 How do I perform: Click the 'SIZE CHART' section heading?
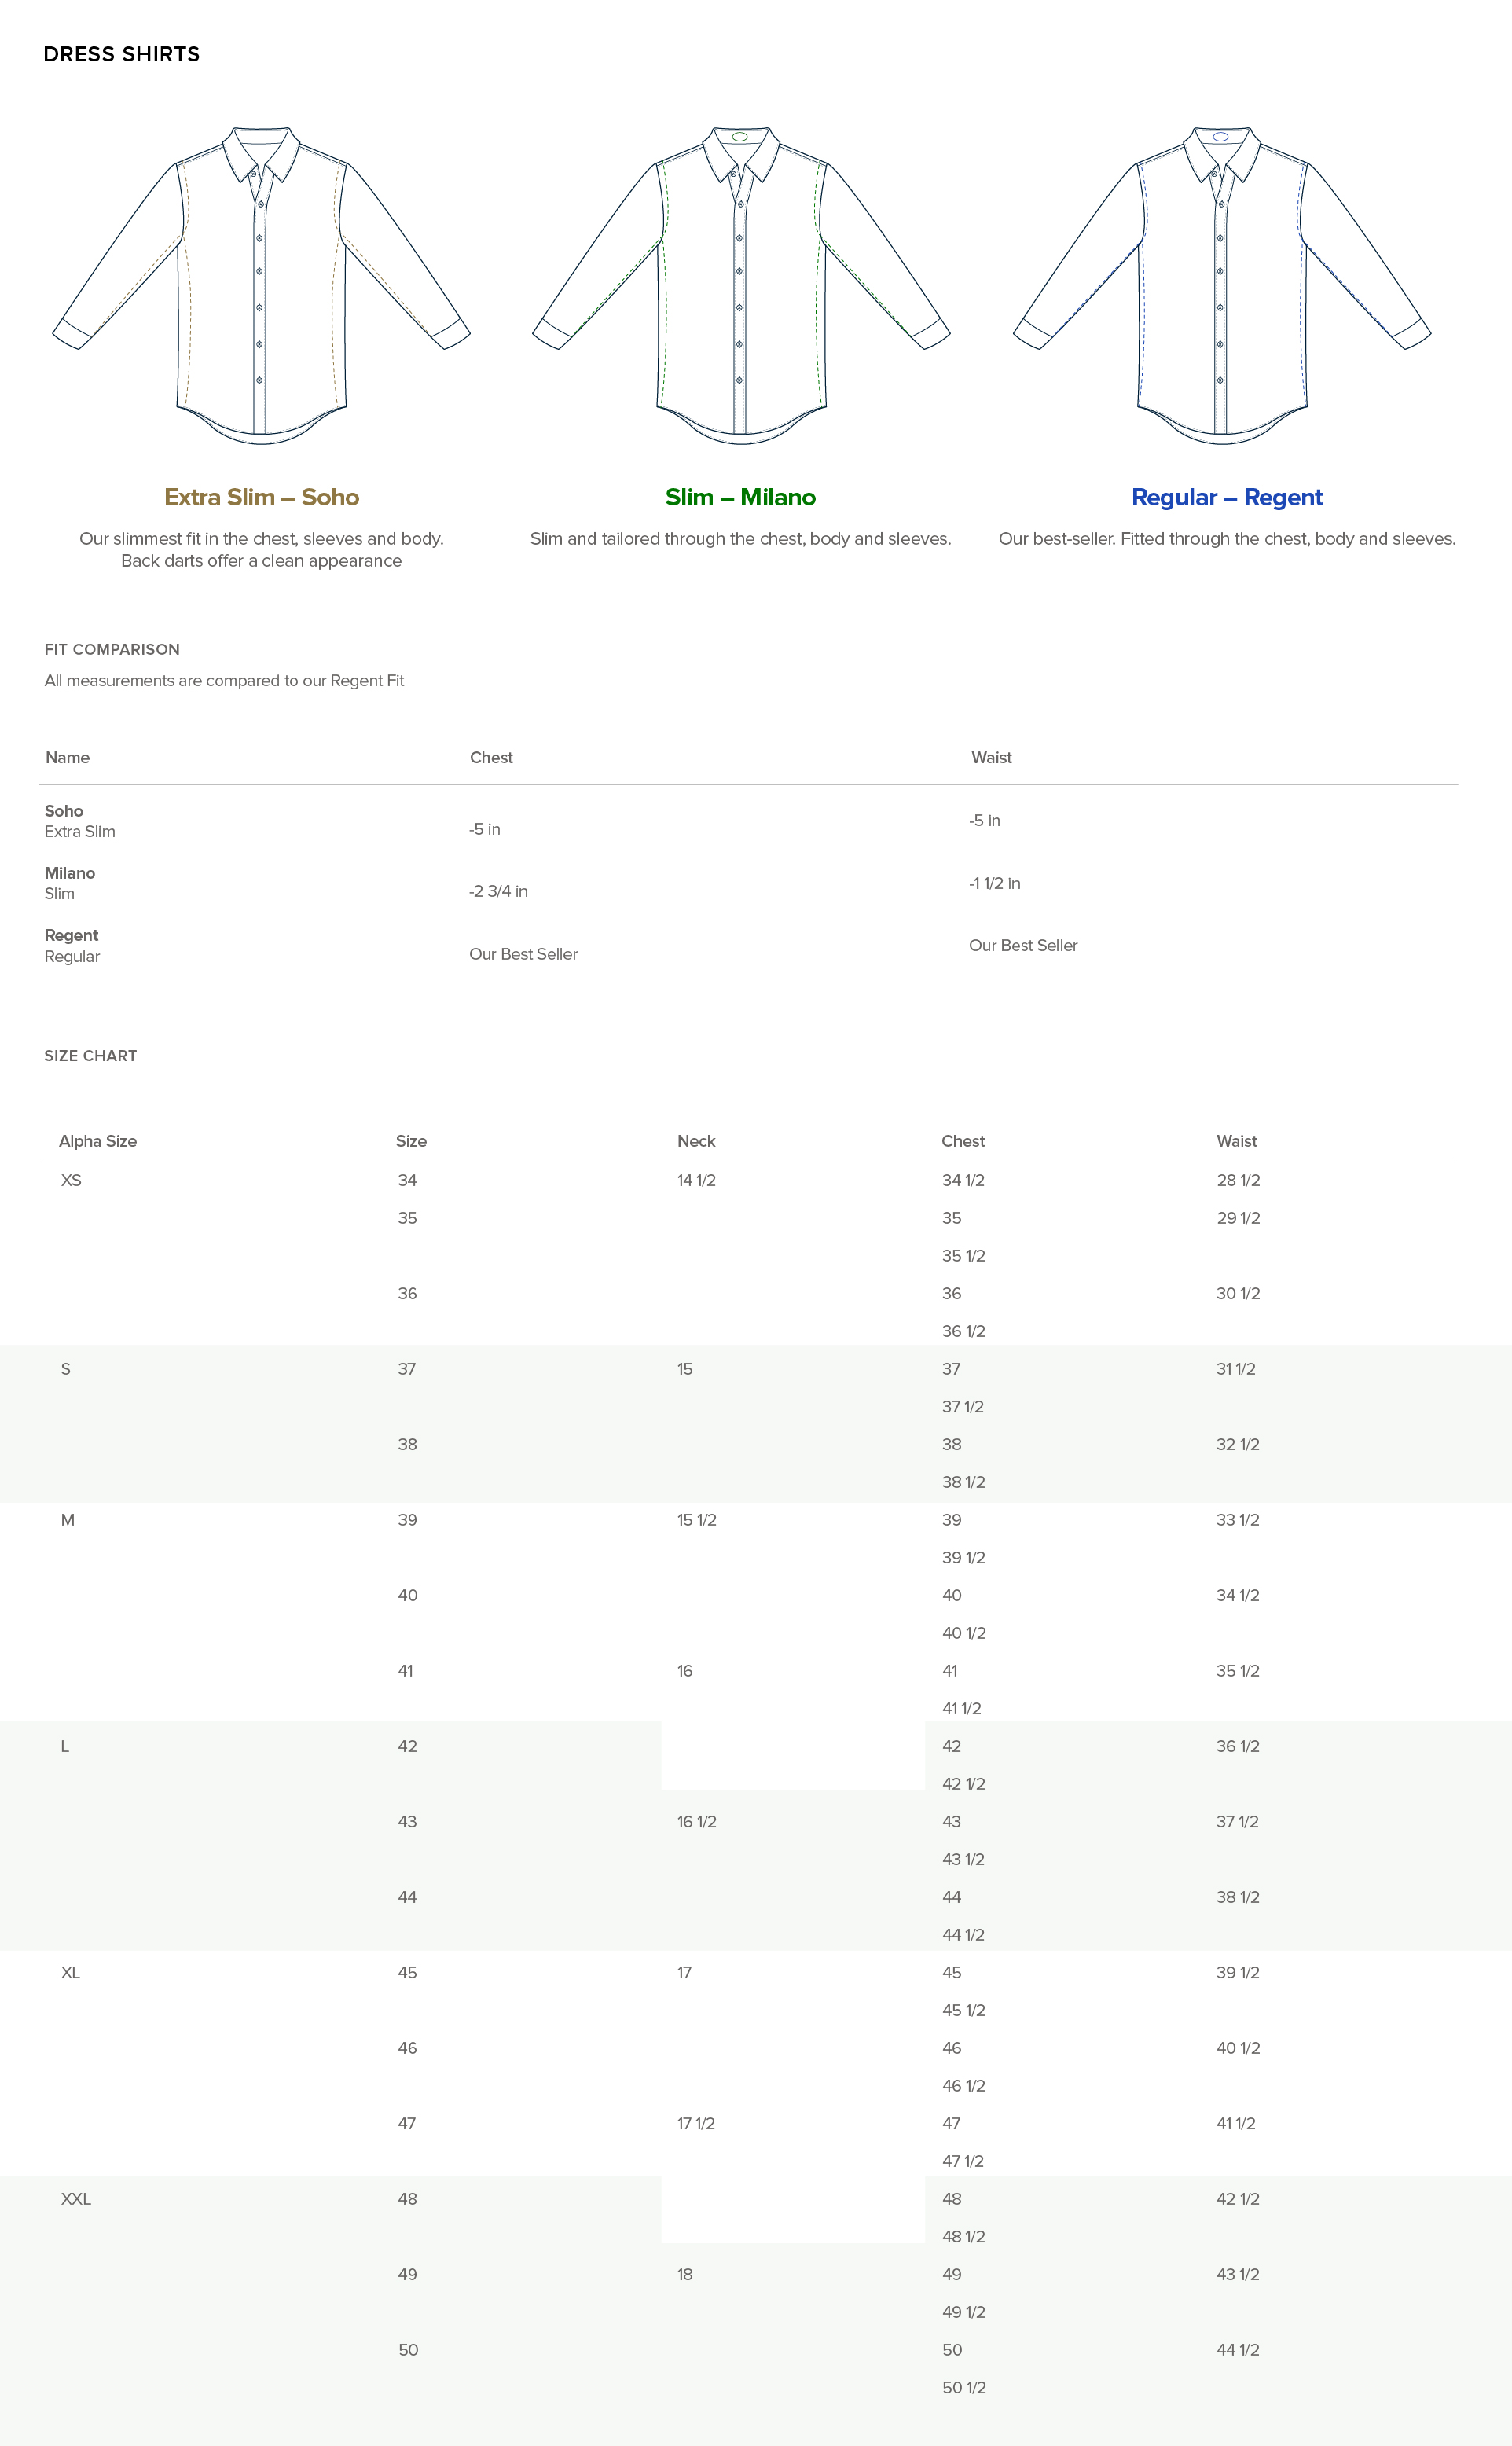tap(91, 1055)
